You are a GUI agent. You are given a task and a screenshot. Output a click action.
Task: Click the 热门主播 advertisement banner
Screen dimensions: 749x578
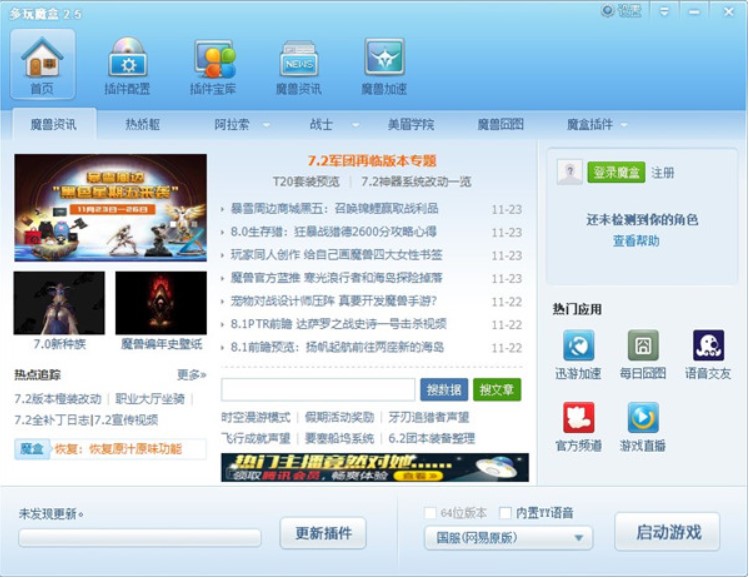[x=375, y=468]
